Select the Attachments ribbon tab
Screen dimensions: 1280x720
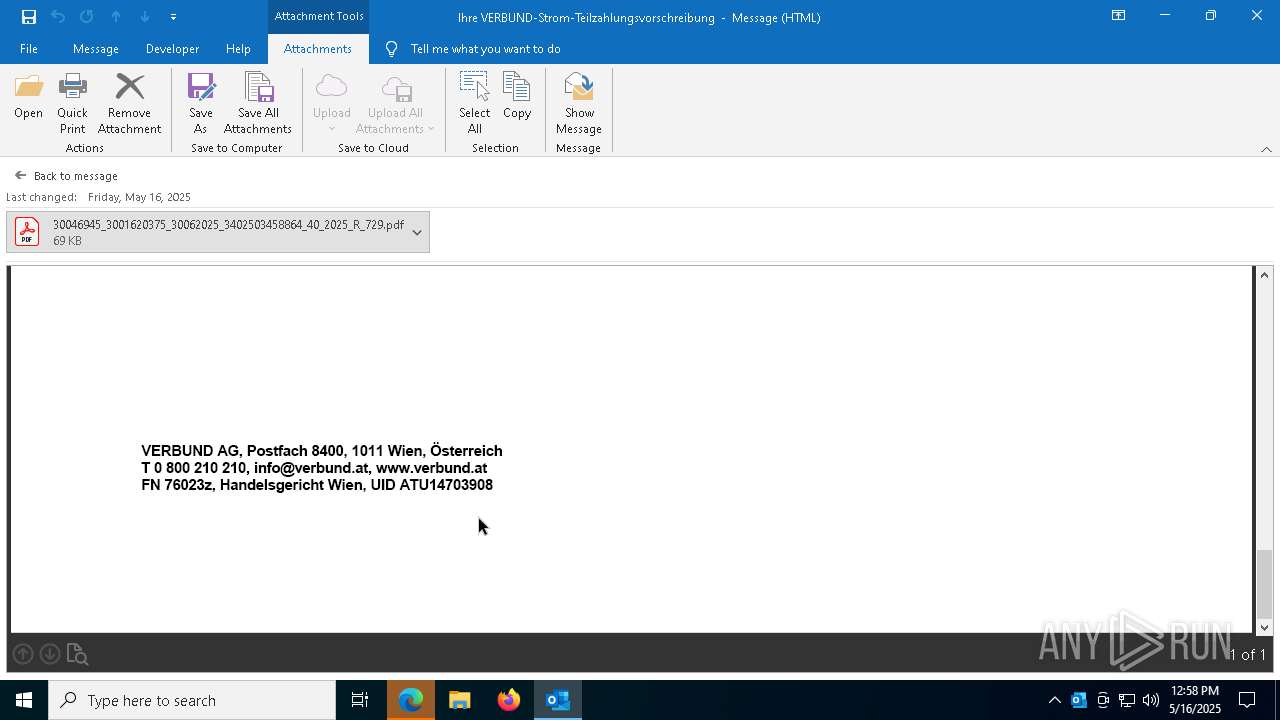click(318, 49)
